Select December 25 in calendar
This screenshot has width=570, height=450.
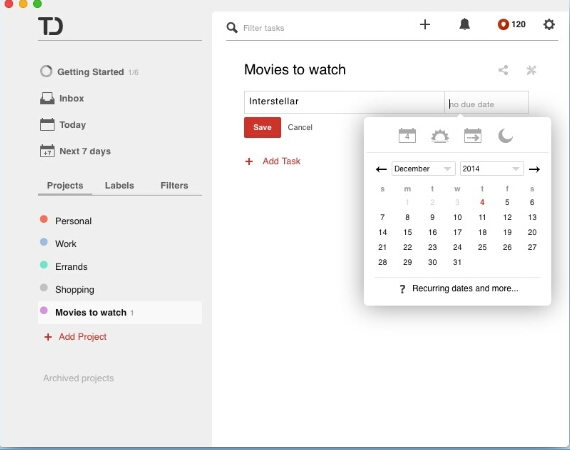click(482, 247)
